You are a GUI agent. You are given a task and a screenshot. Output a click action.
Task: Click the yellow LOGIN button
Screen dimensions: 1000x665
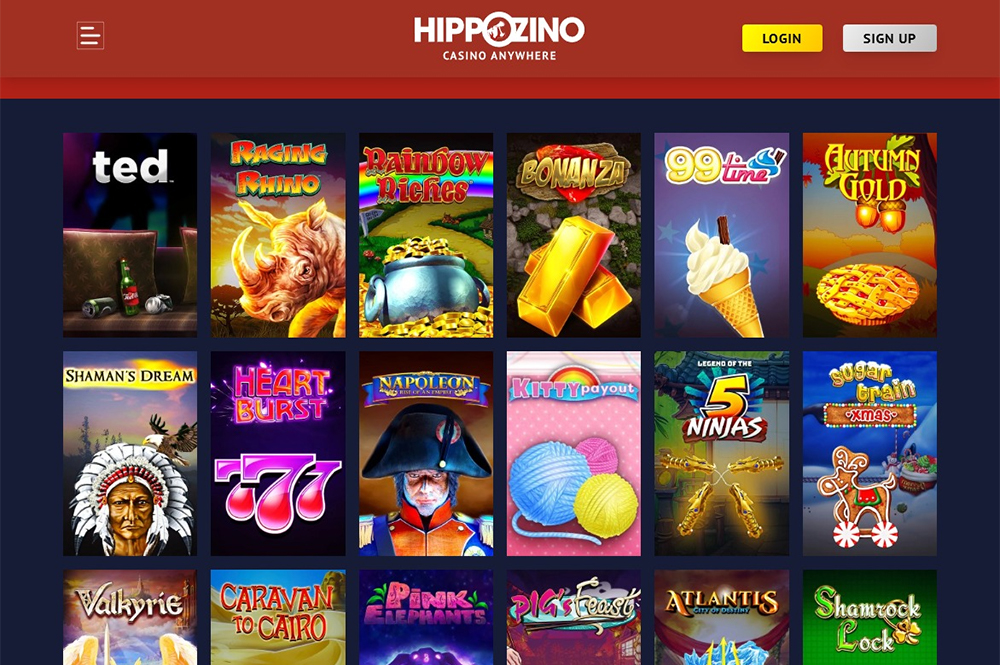tap(782, 38)
